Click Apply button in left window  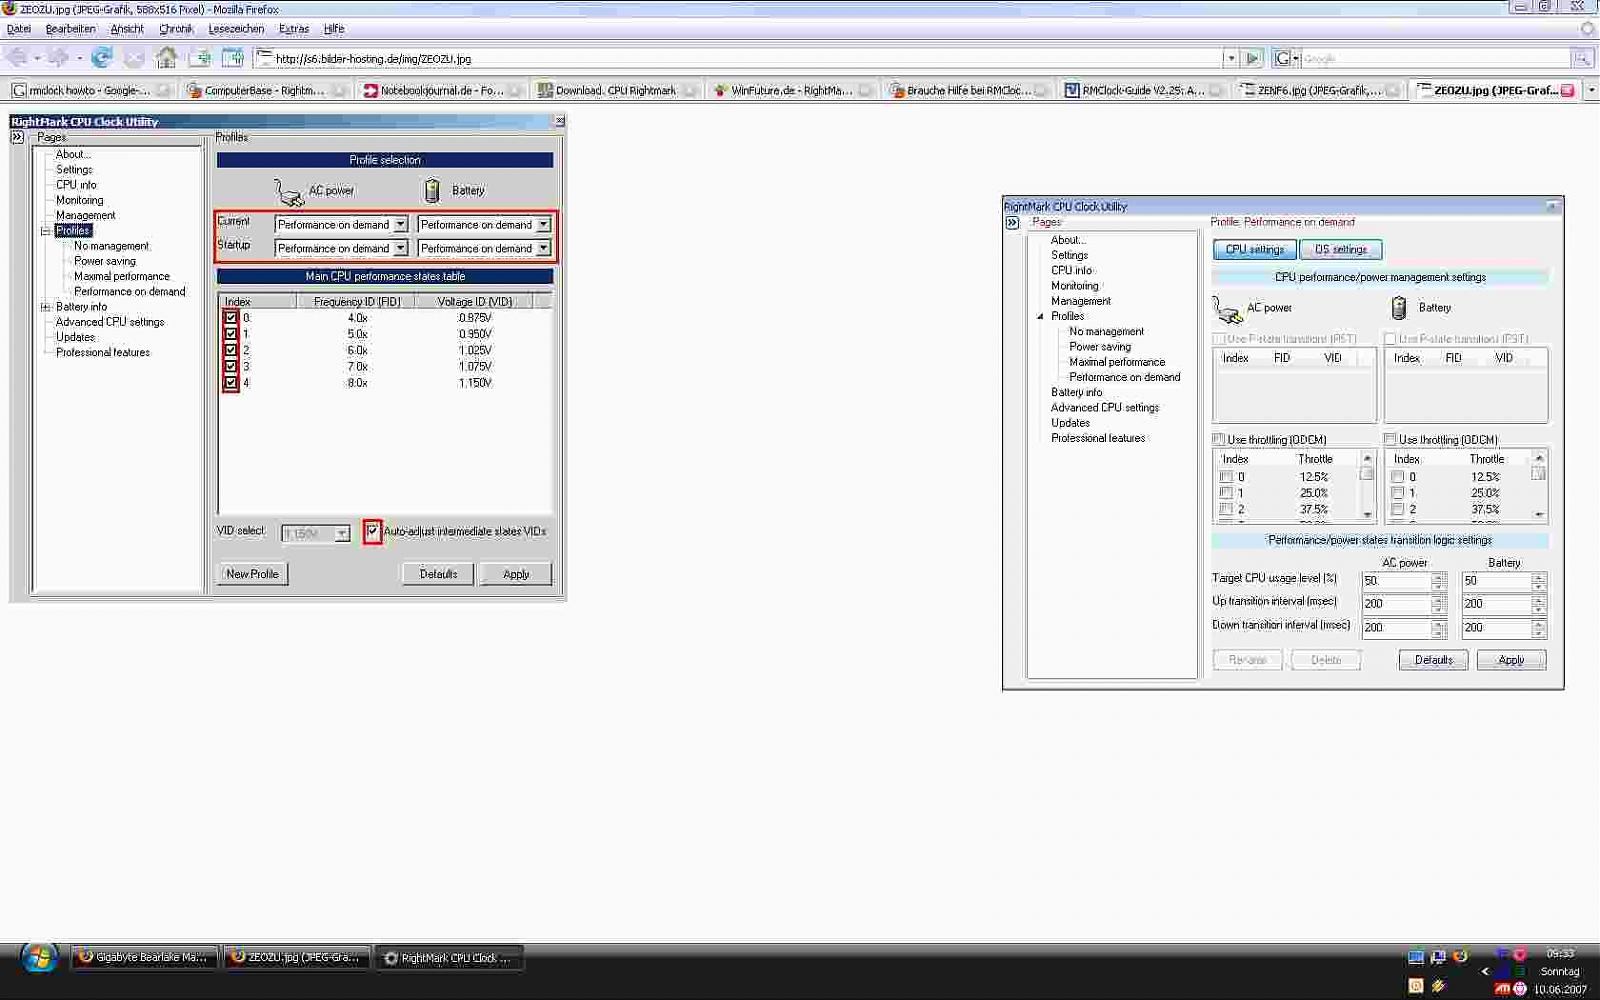click(516, 574)
